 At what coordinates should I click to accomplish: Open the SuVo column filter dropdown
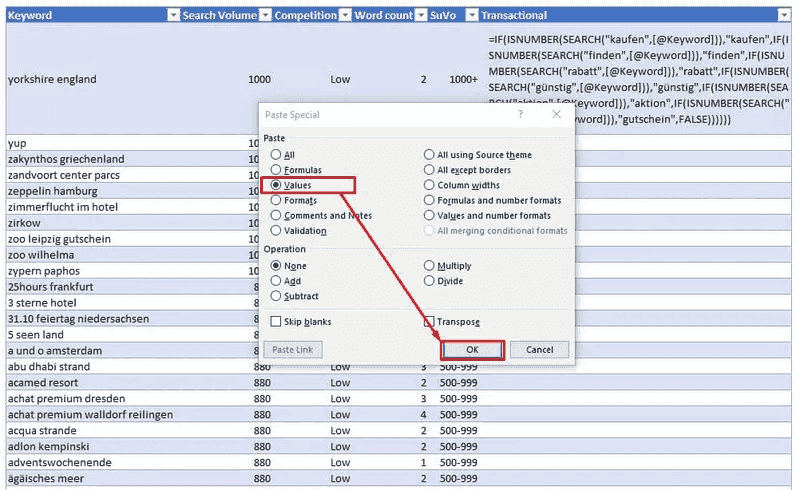click(473, 15)
